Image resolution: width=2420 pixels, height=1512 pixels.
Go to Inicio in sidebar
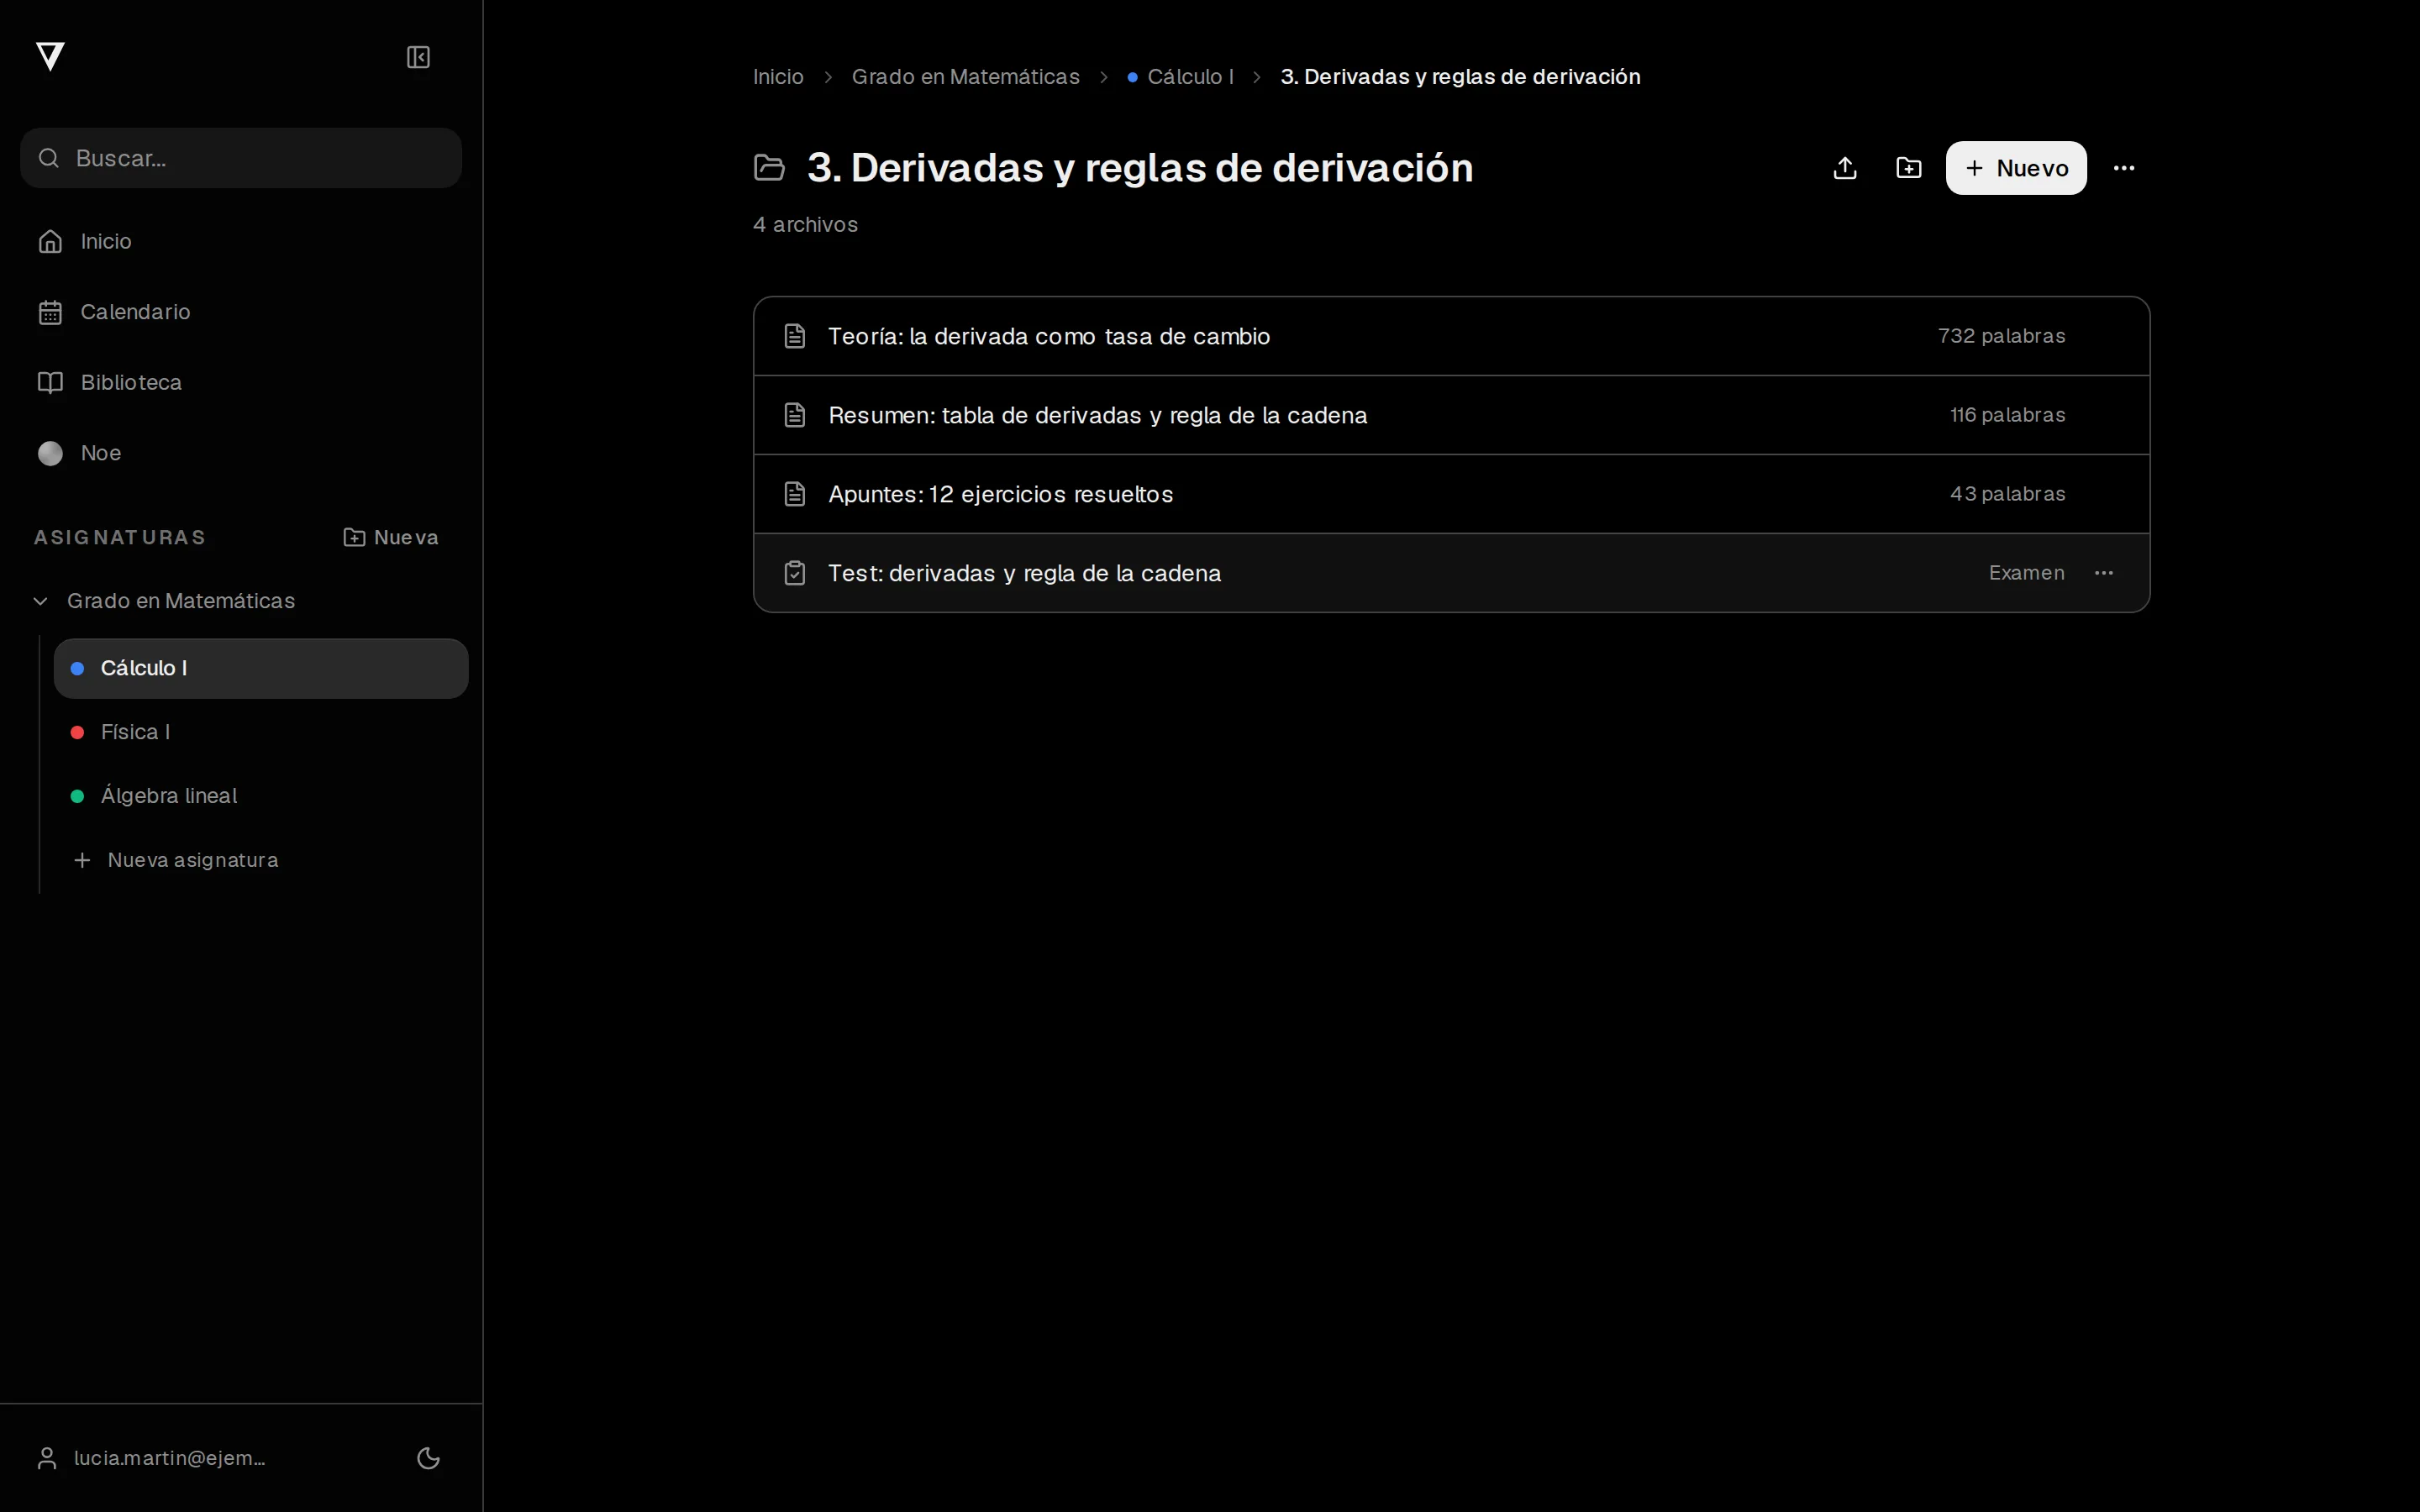(241, 241)
